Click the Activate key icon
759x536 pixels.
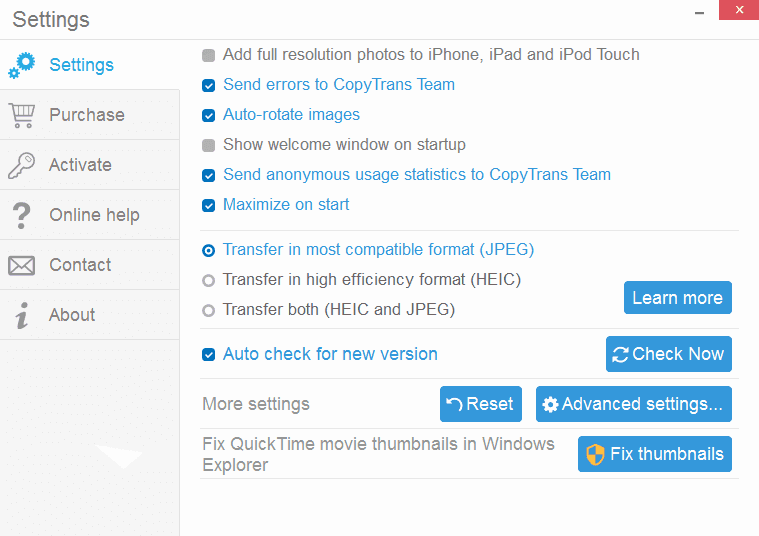click(x=21, y=165)
